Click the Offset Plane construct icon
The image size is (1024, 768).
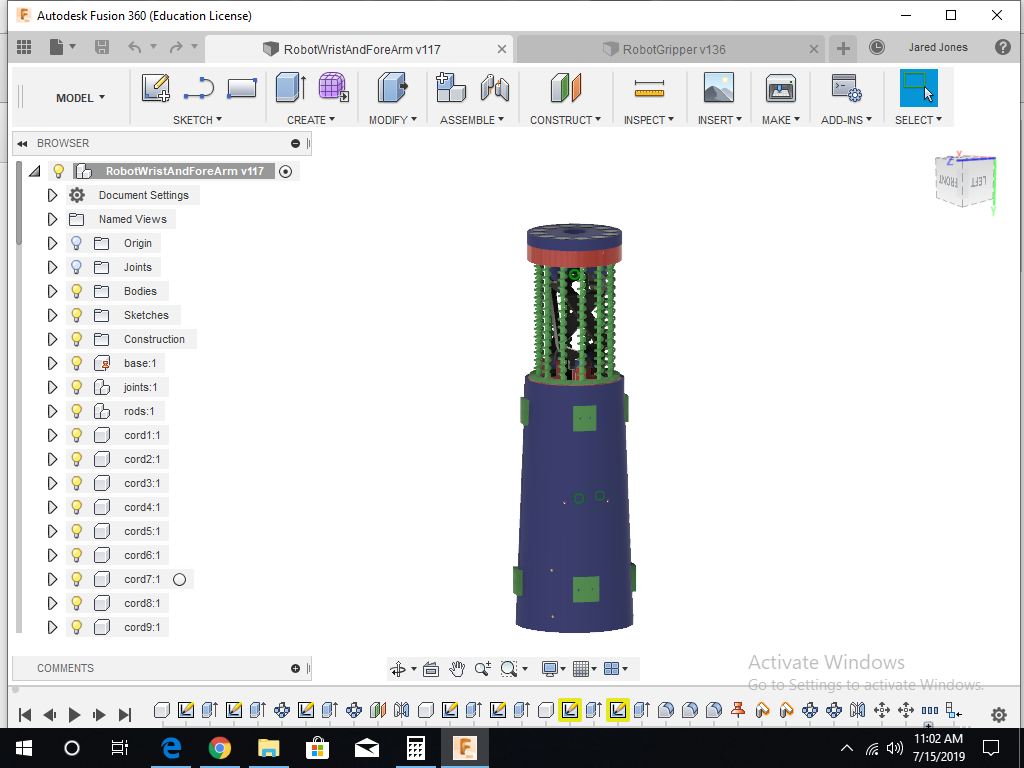566,88
